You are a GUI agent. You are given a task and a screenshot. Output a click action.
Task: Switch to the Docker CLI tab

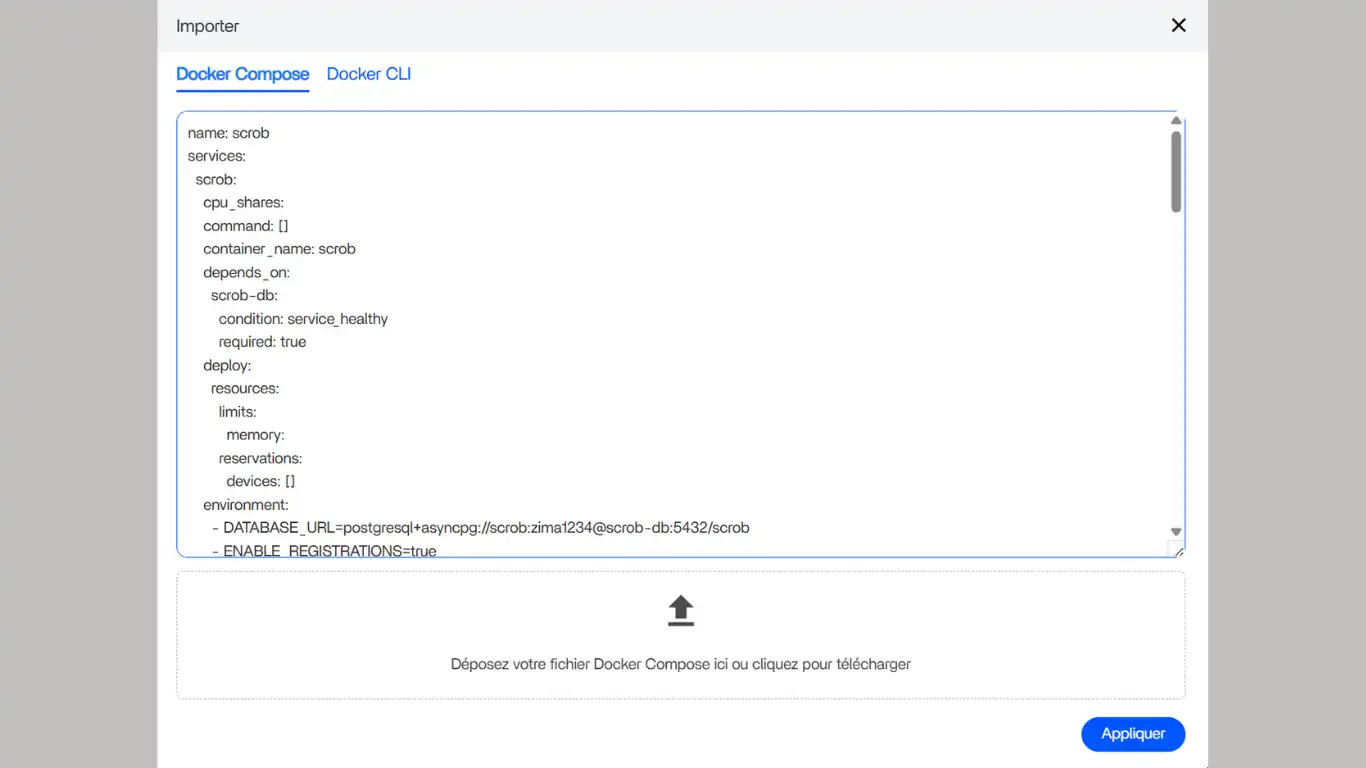tap(368, 74)
